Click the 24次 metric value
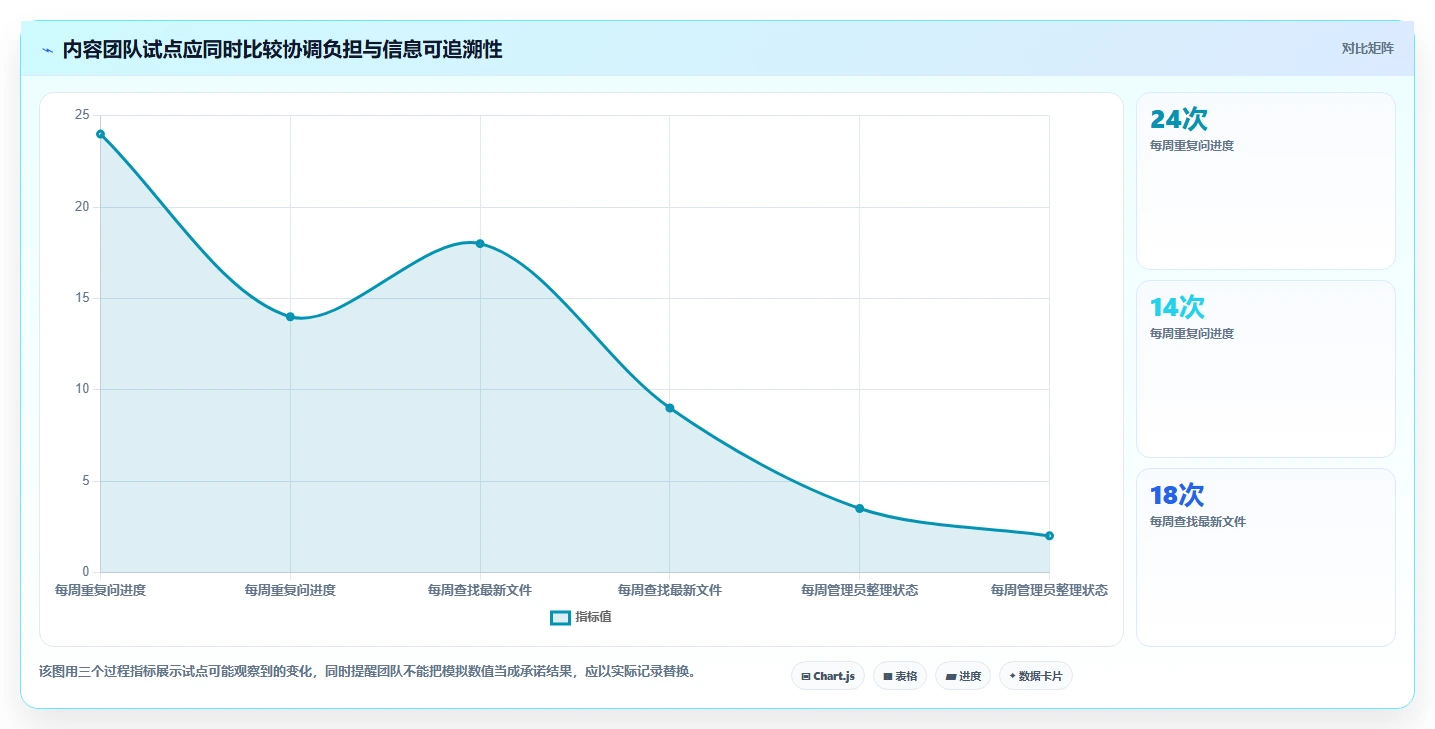 tap(1179, 120)
